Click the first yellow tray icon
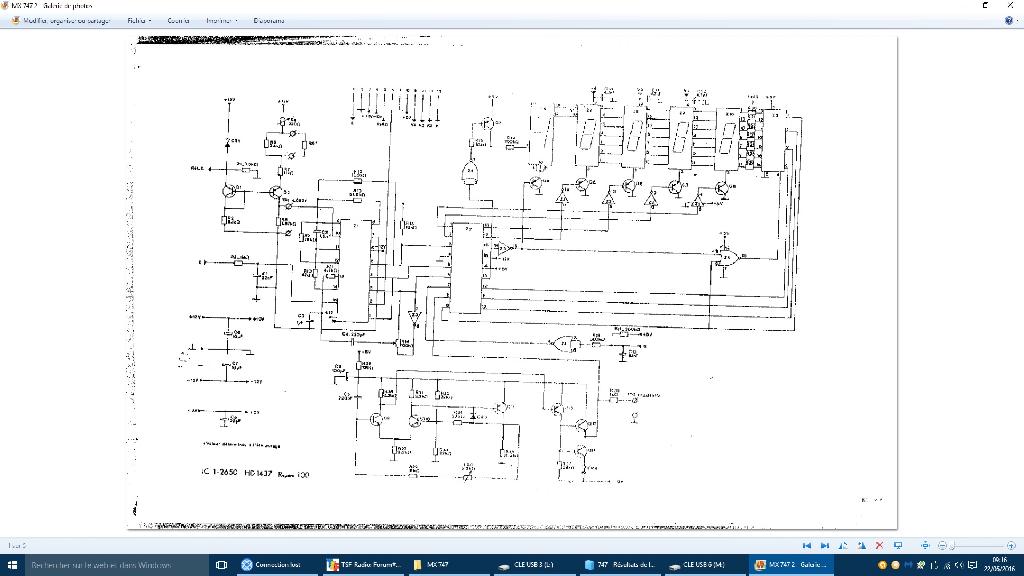The height and width of the screenshot is (576, 1024). pos(882,565)
